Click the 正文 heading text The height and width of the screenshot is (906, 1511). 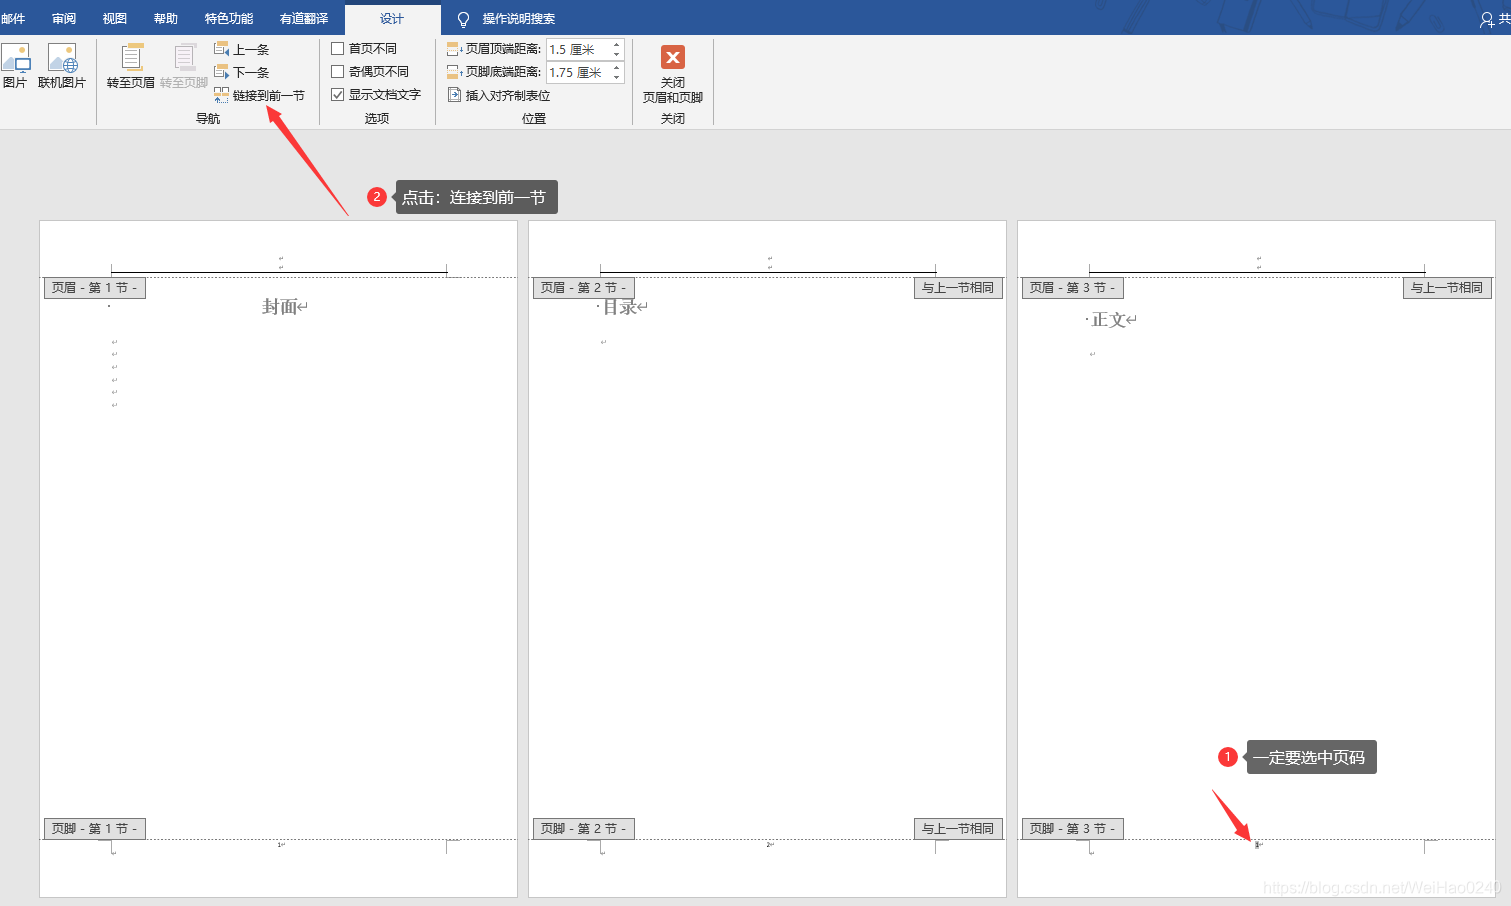pyautogui.click(x=1109, y=320)
